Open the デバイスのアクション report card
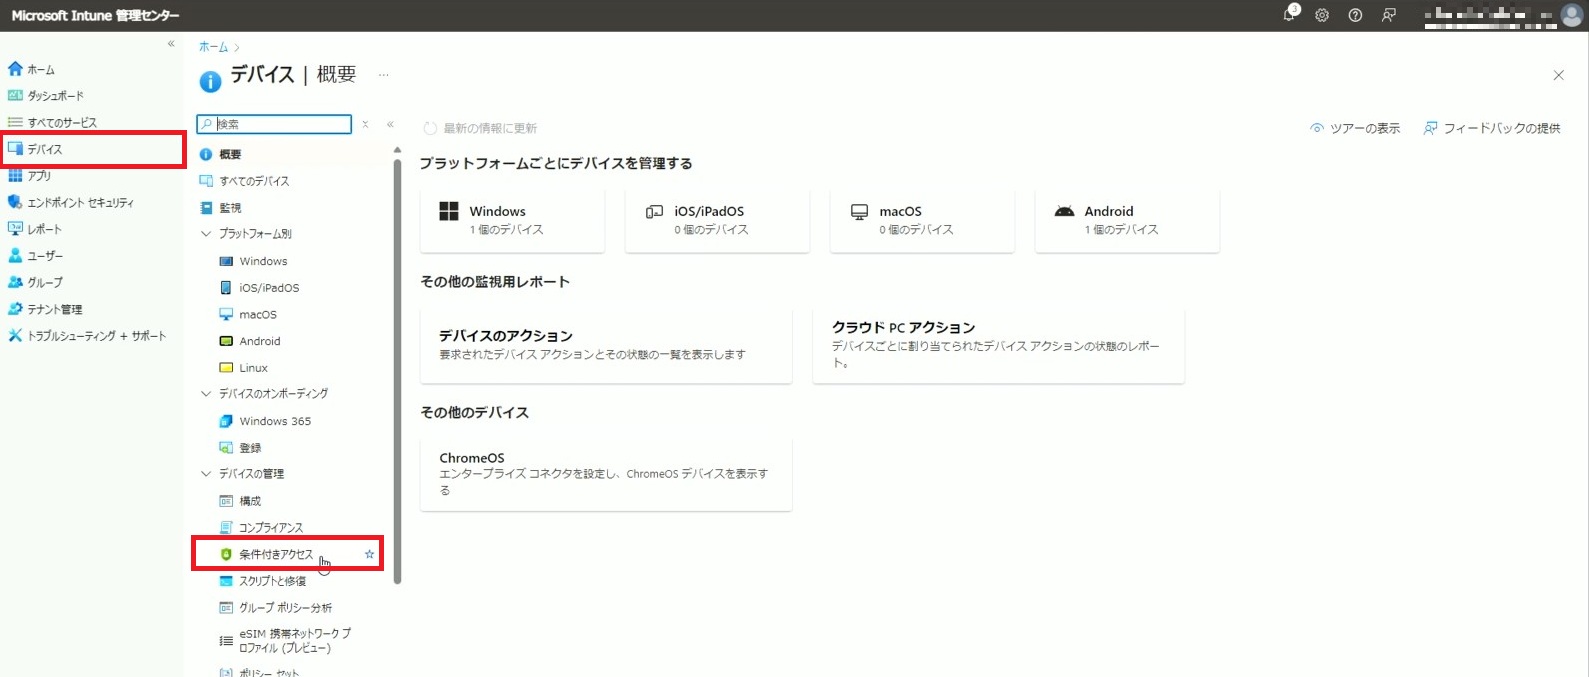 pos(606,345)
